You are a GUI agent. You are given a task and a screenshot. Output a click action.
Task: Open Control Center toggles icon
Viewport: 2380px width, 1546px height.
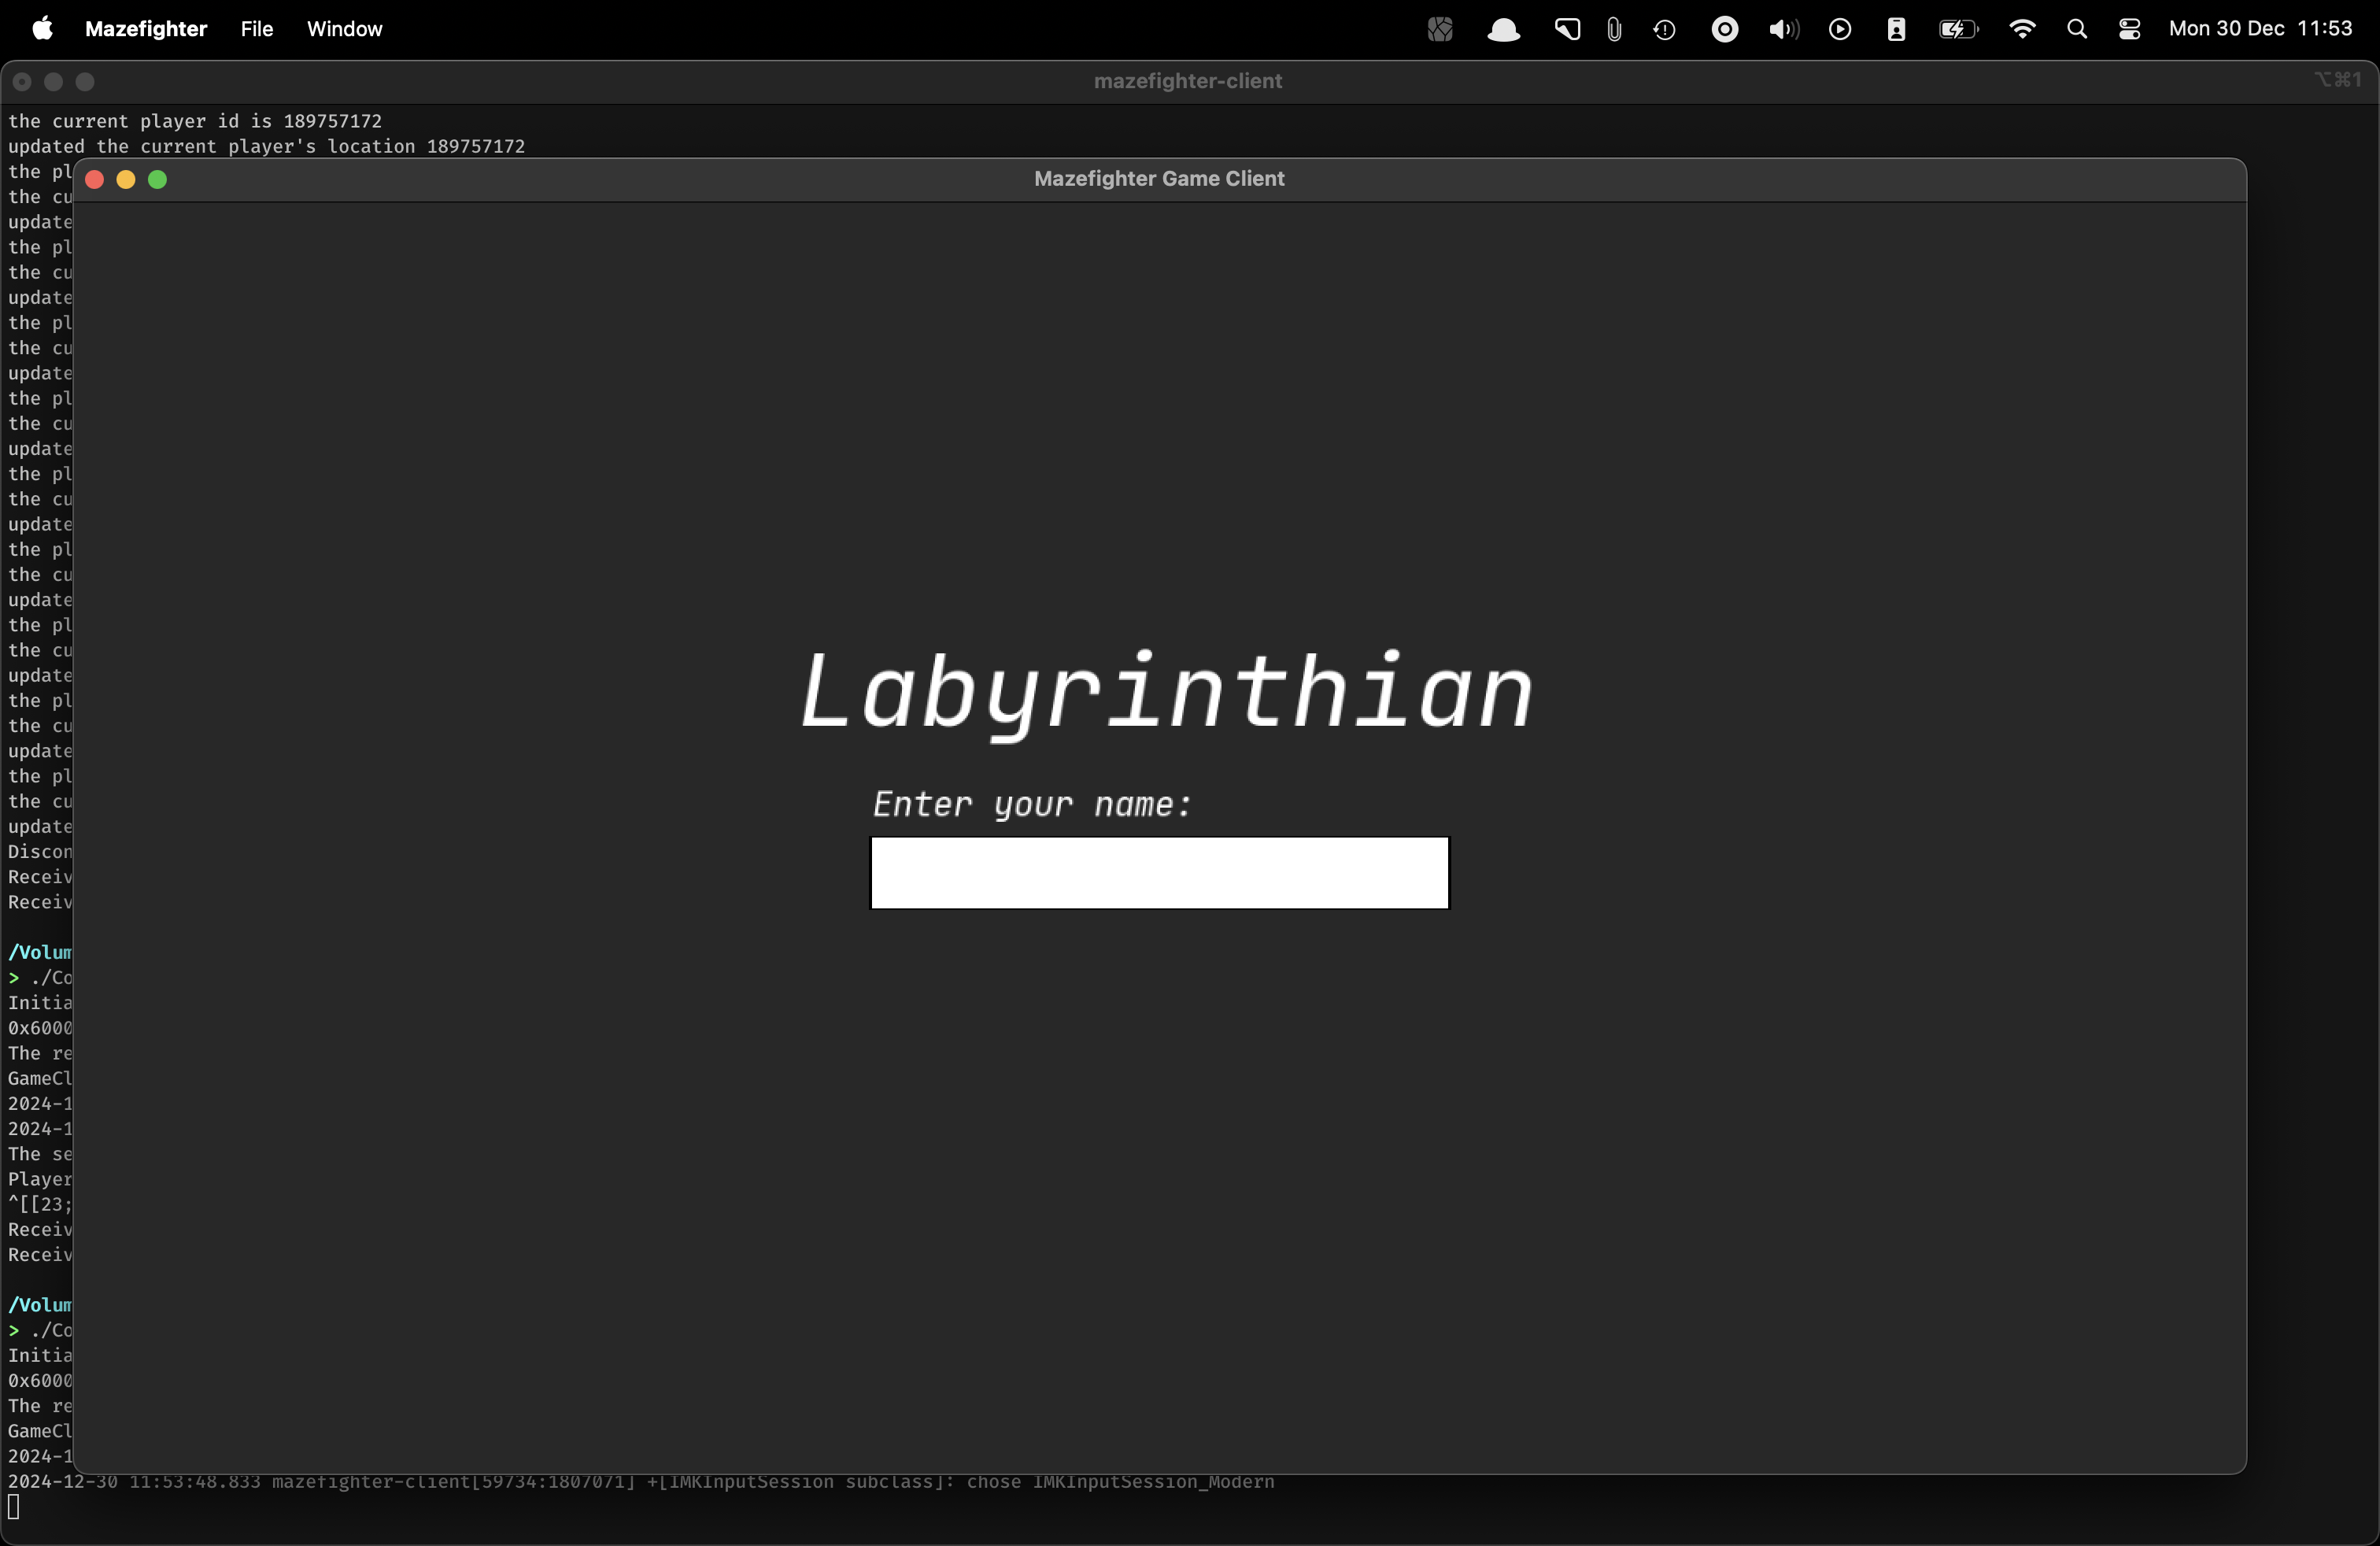click(x=2130, y=30)
